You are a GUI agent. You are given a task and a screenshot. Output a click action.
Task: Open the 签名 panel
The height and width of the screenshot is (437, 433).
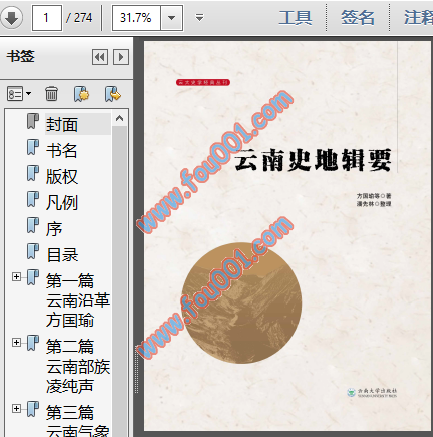(358, 18)
